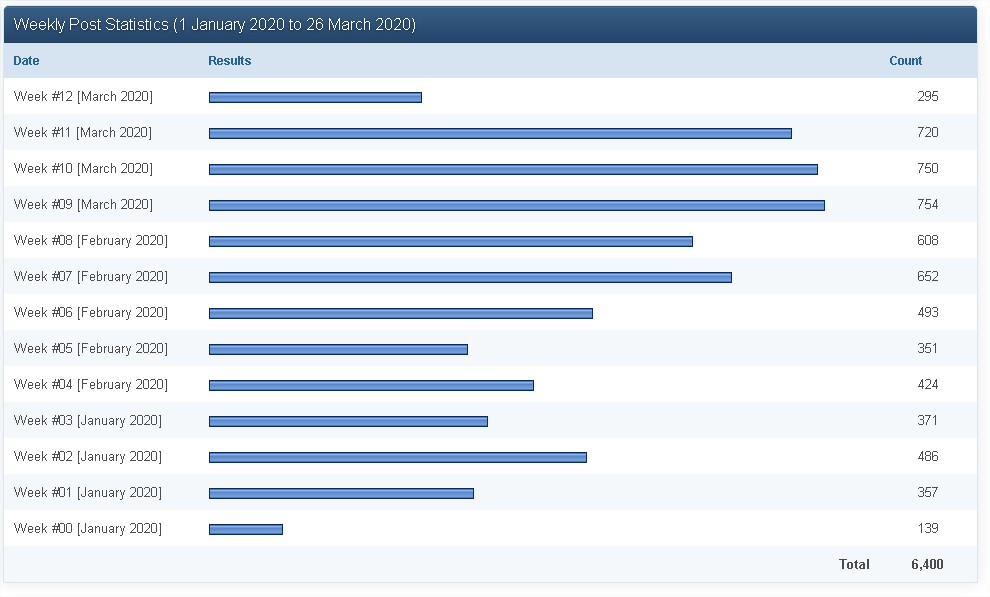Click the Weekly Post Statistics title bar

490,25
